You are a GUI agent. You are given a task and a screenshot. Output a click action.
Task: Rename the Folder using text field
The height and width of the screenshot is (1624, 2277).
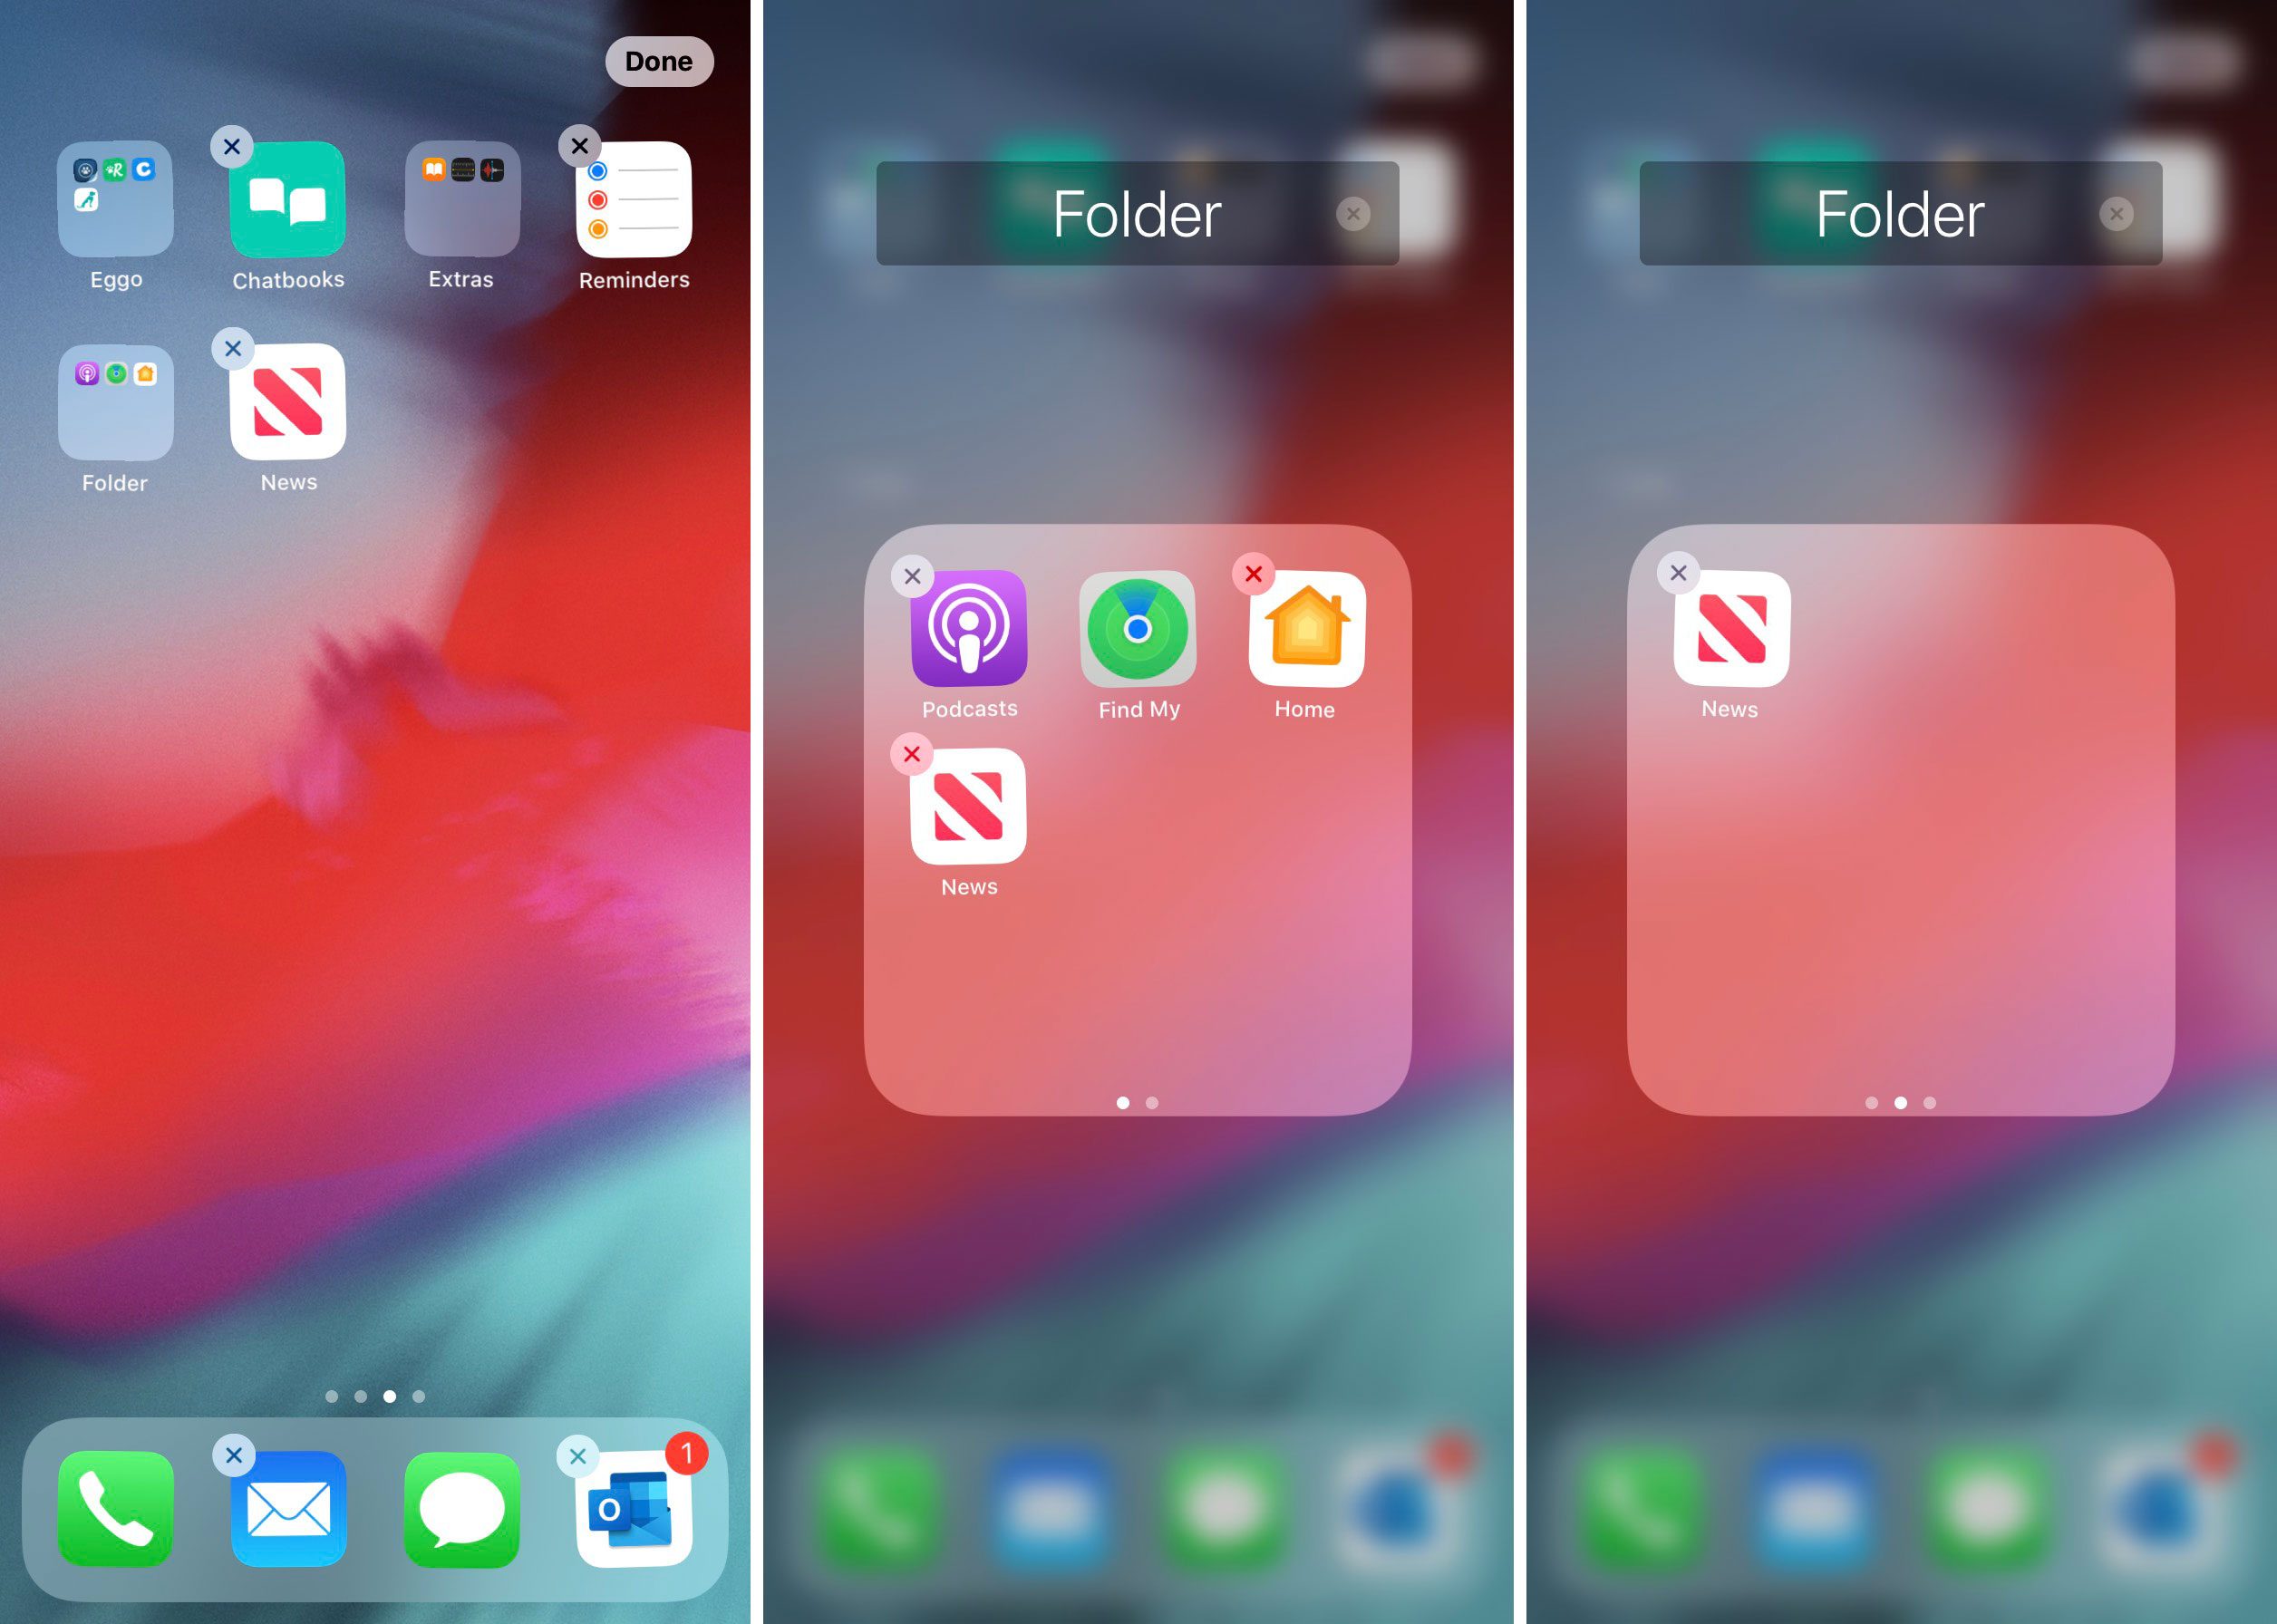(x=1139, y=213)
